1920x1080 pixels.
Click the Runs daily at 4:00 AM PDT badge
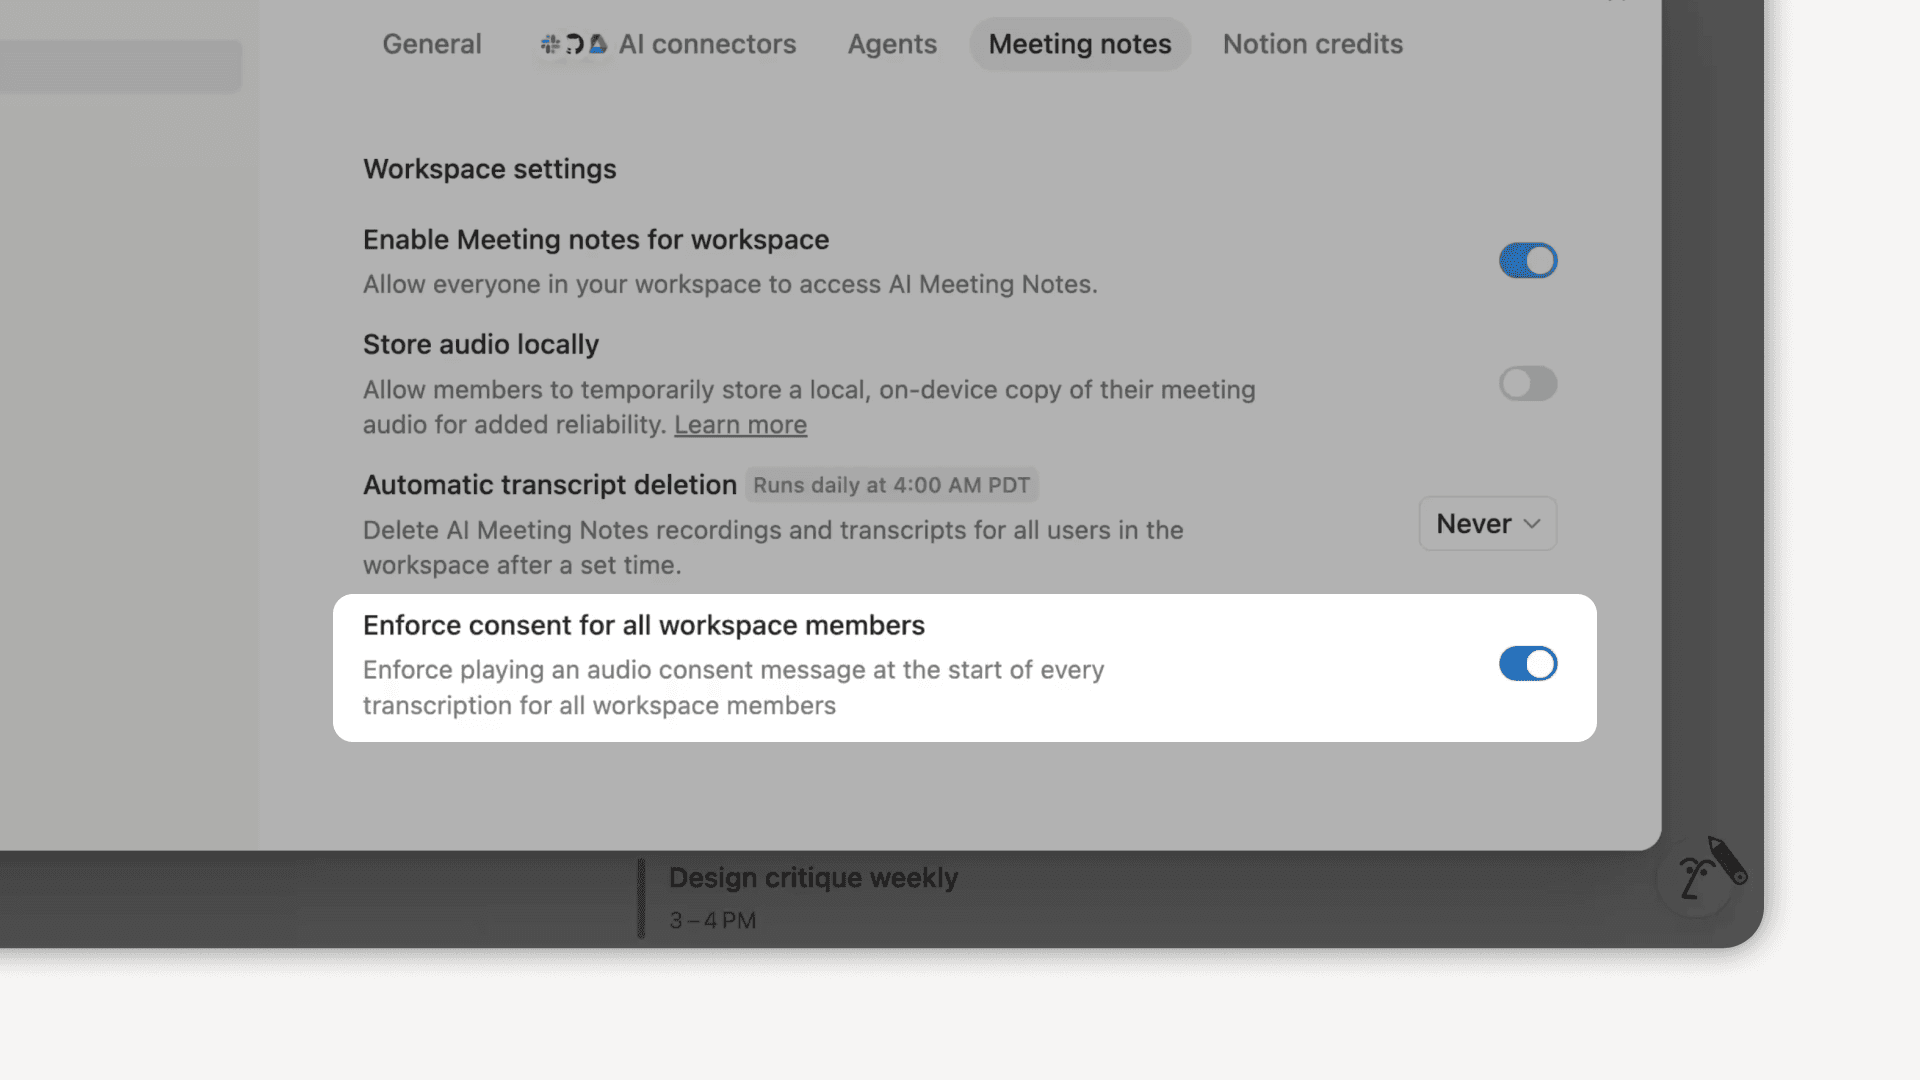pos(891,485)
